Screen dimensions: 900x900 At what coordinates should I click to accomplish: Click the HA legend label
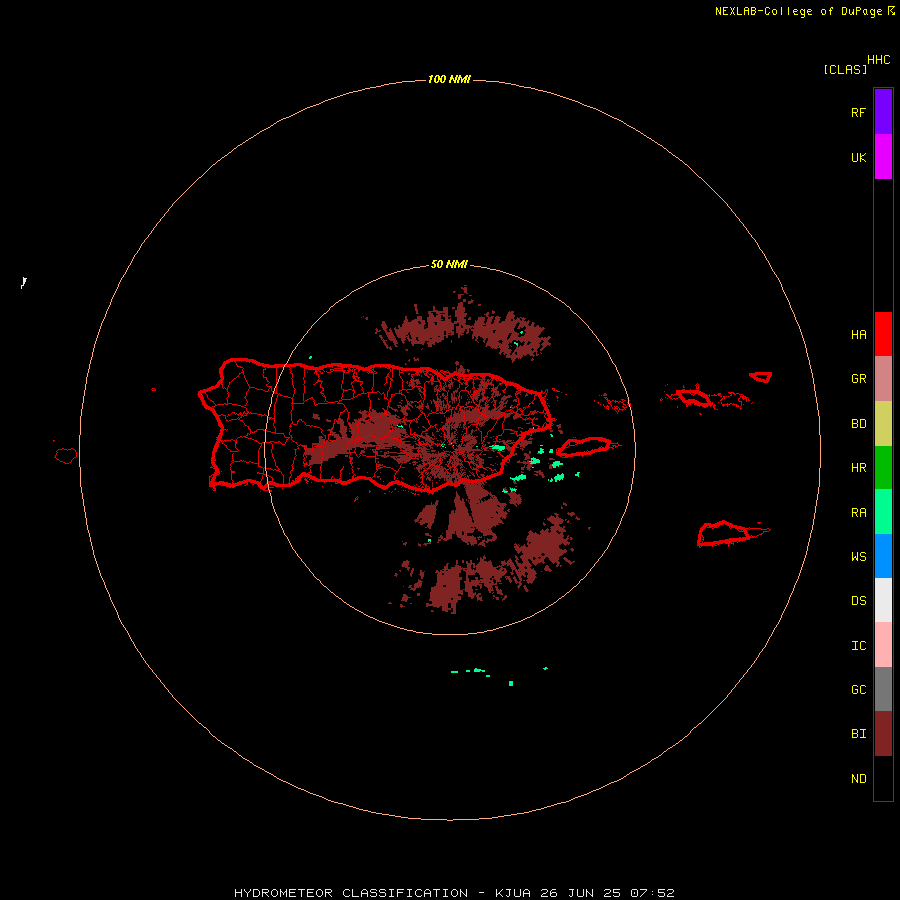point(858,335)
